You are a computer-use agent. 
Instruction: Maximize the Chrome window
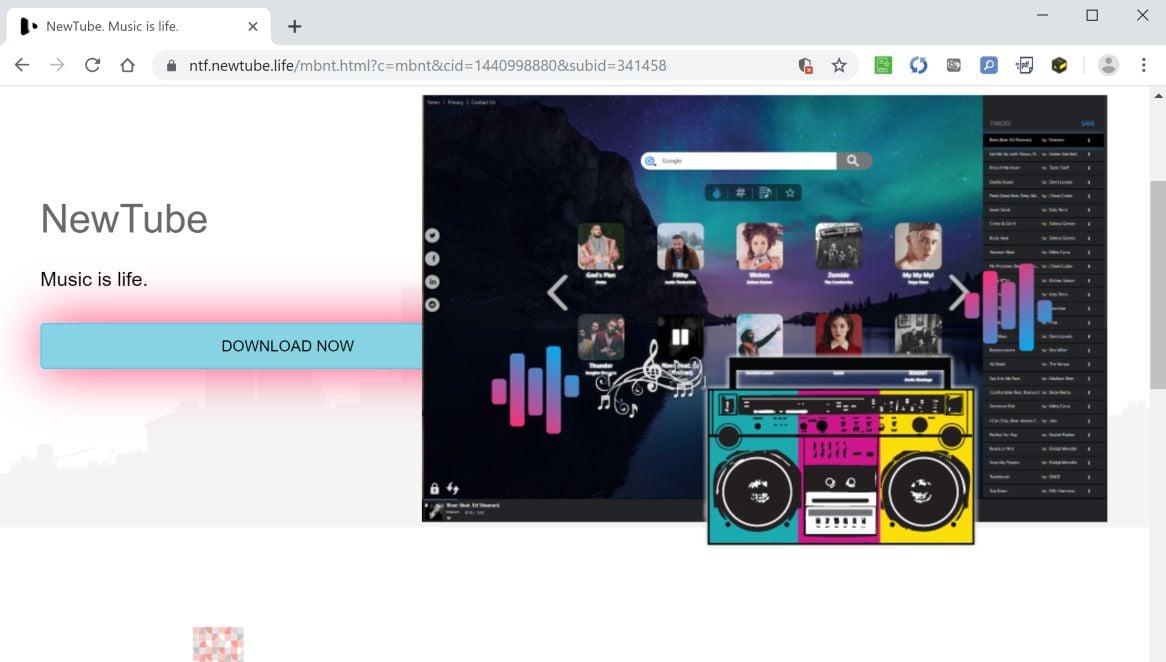[1092, 15]
